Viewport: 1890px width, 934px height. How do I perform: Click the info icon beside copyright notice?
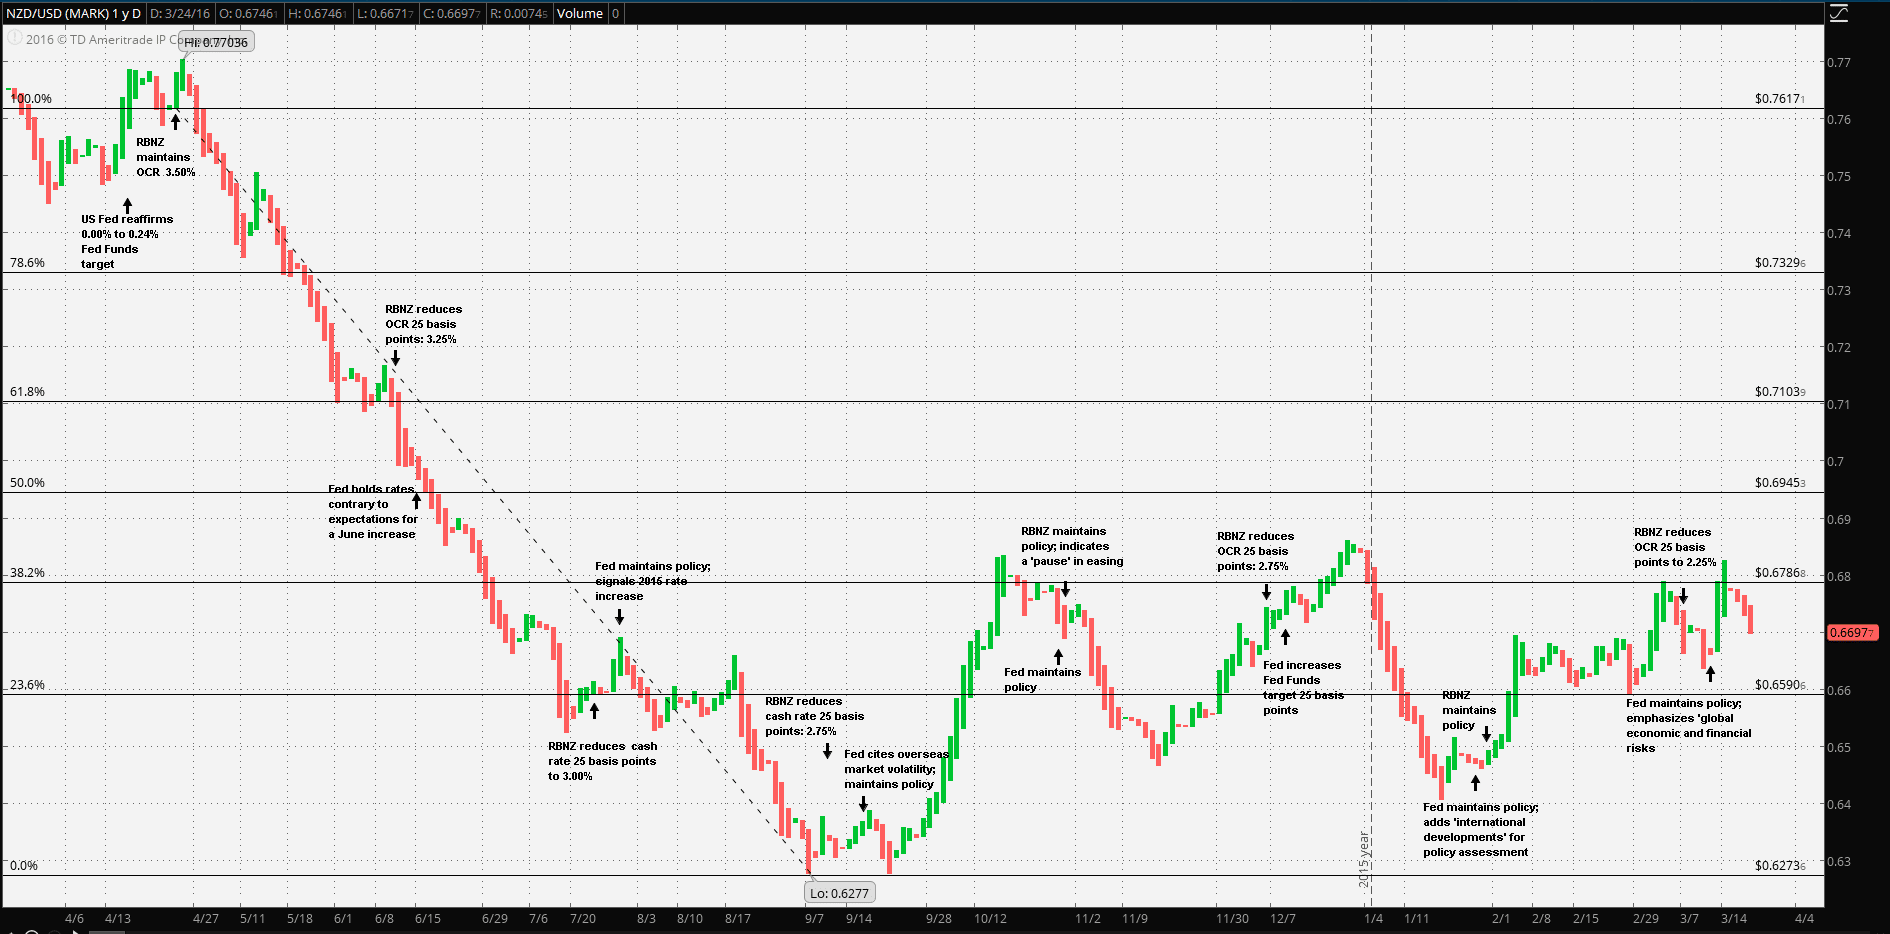pyautogui.click(x=14, y=39)
